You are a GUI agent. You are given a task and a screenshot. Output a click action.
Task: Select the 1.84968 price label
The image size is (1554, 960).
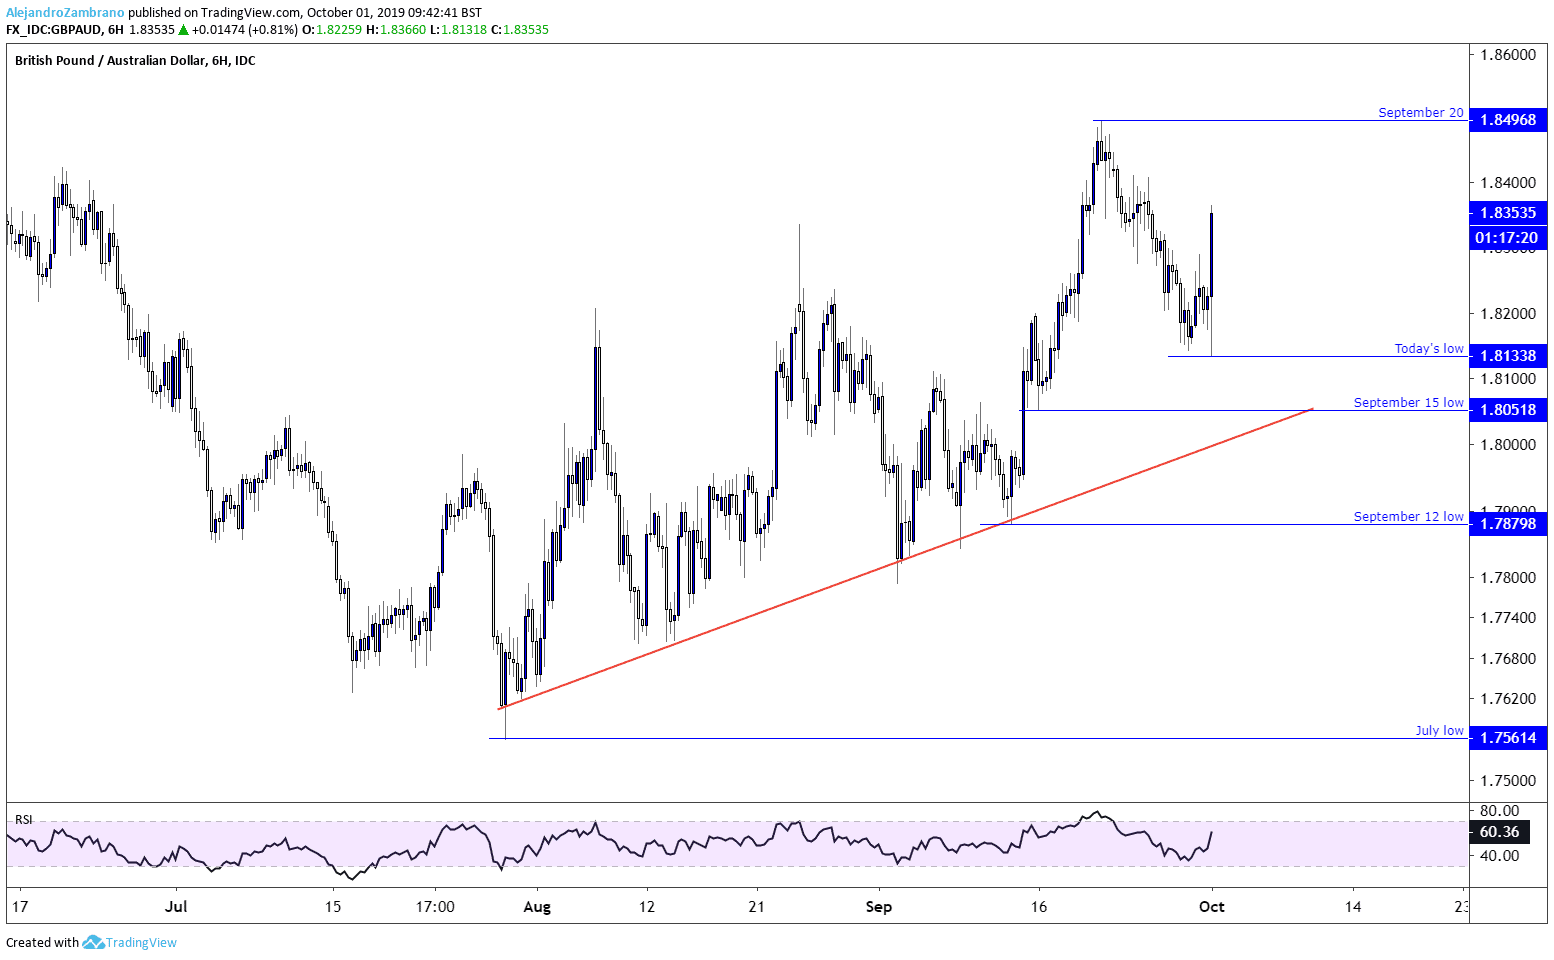coord(1508,120)
